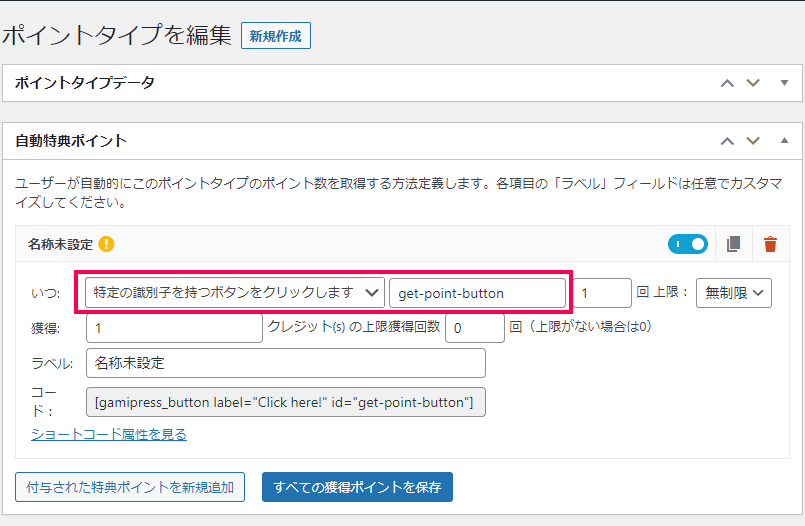Click the 獲得 points amount field
Image resolution: width=805 pixels, height=526 pixels.
(175, 328)
